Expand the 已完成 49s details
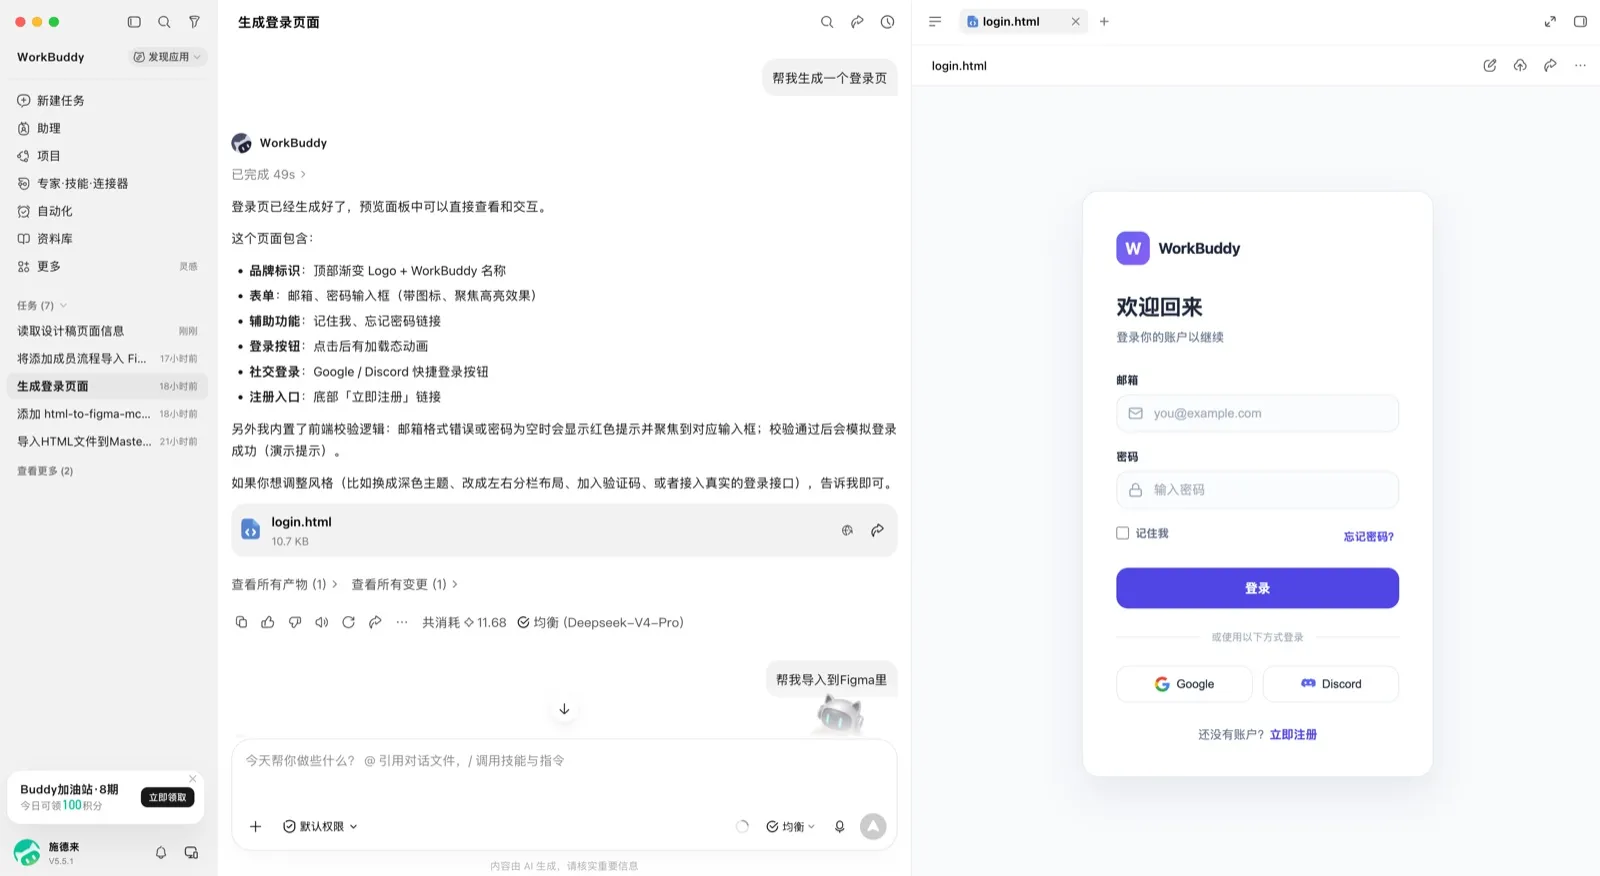Image resolution: width=1600 pixels, height=876 pixels. (x=269, y=175)
